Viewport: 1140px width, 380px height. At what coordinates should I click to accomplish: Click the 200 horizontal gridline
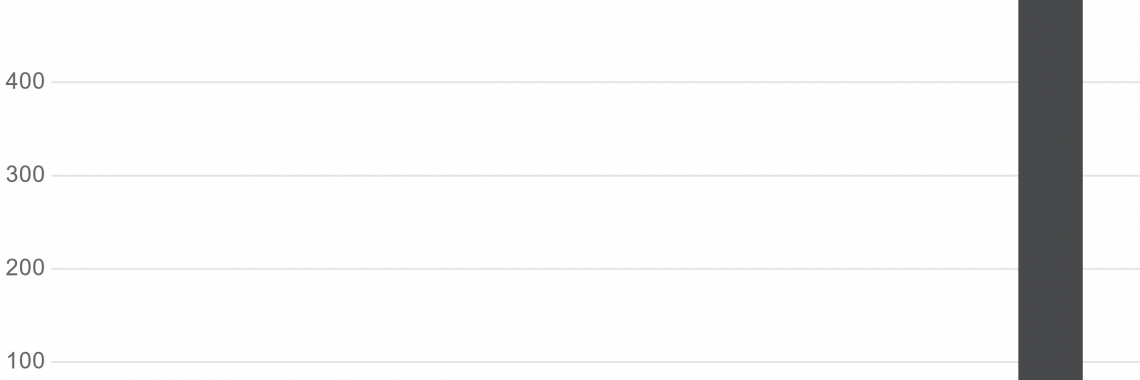[534, 269]
